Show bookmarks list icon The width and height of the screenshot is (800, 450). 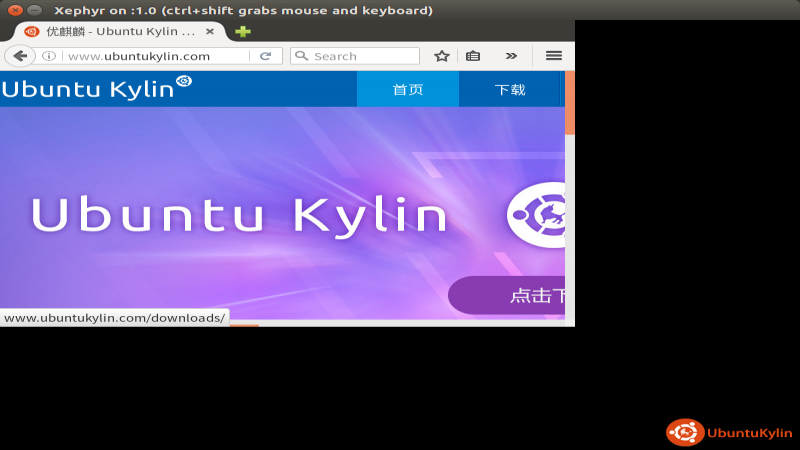pos(473,56)
